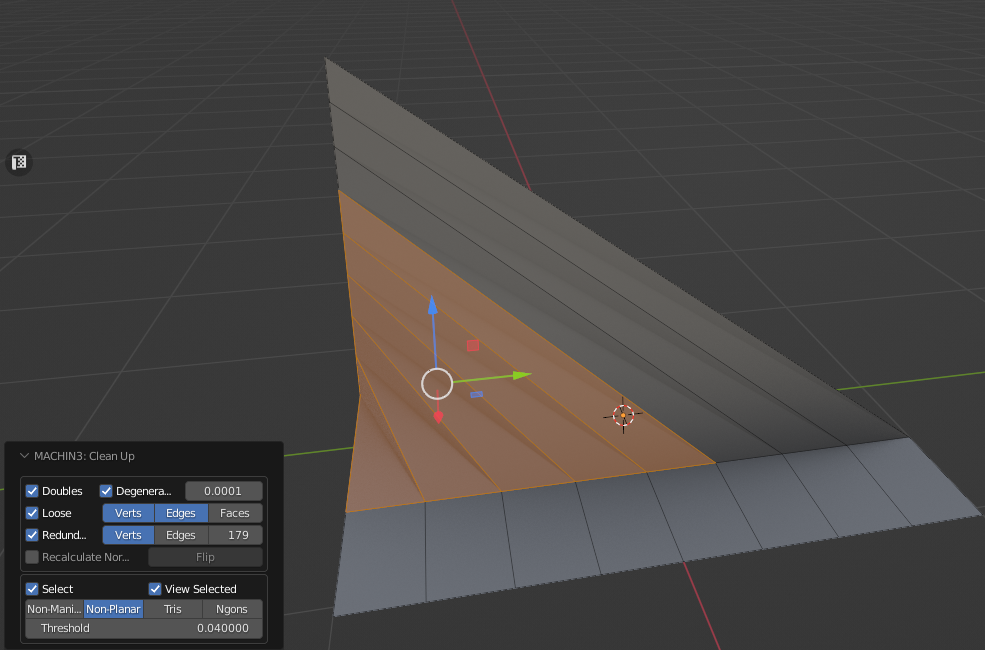Click the white gizmo center circle
985x650 pixels.
pos(437,384)
